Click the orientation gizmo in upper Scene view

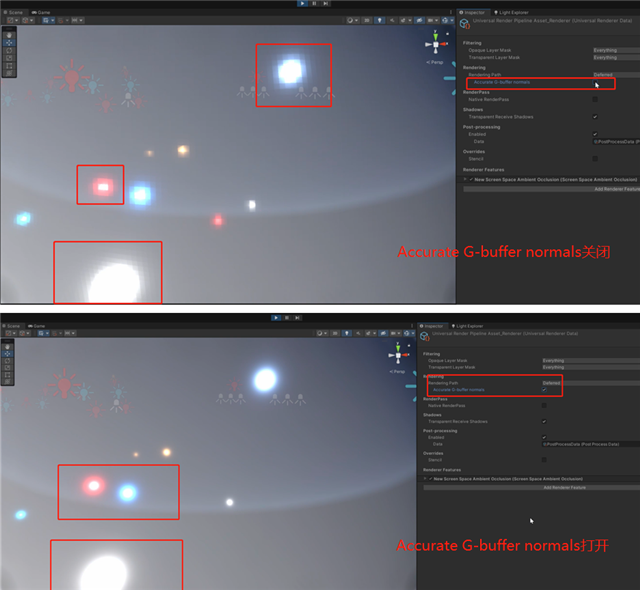pos(436,43)
